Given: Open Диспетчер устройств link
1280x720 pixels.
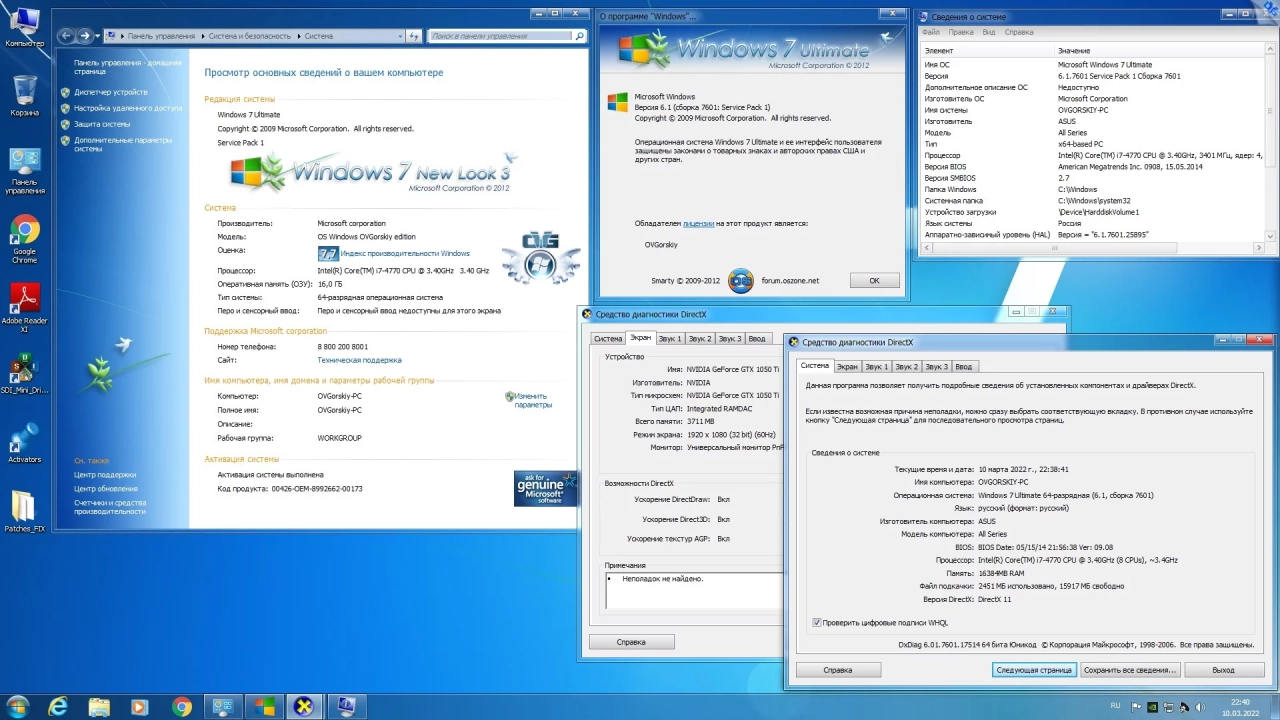Looking at the screenshot, I should pyautogui.click(x=110, y=92).
